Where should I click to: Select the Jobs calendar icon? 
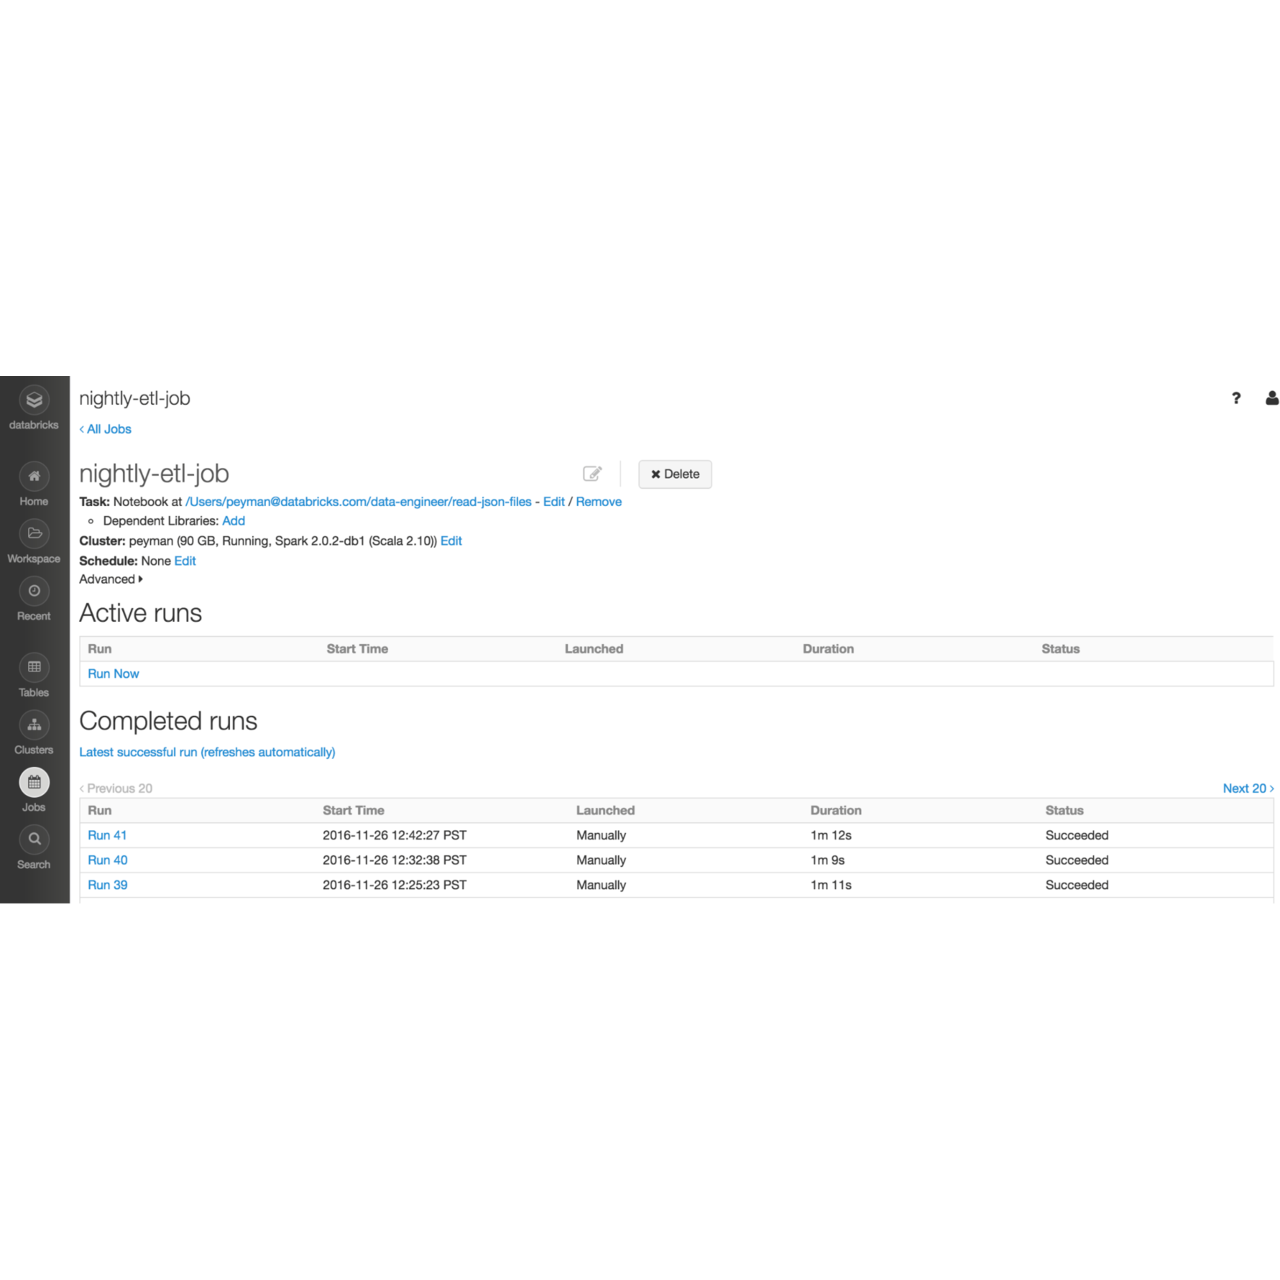tap(34, 782)
